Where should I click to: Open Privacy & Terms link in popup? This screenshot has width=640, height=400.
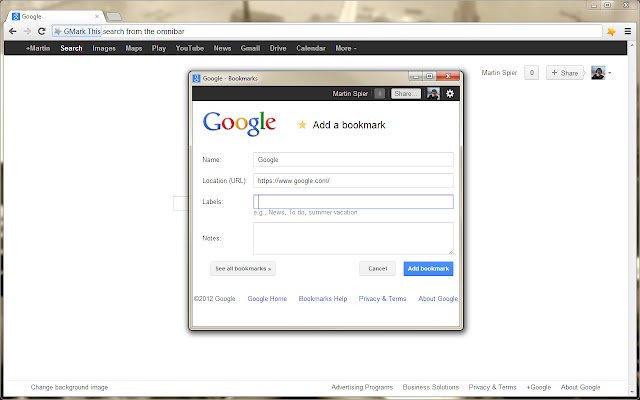click(382, 299)
